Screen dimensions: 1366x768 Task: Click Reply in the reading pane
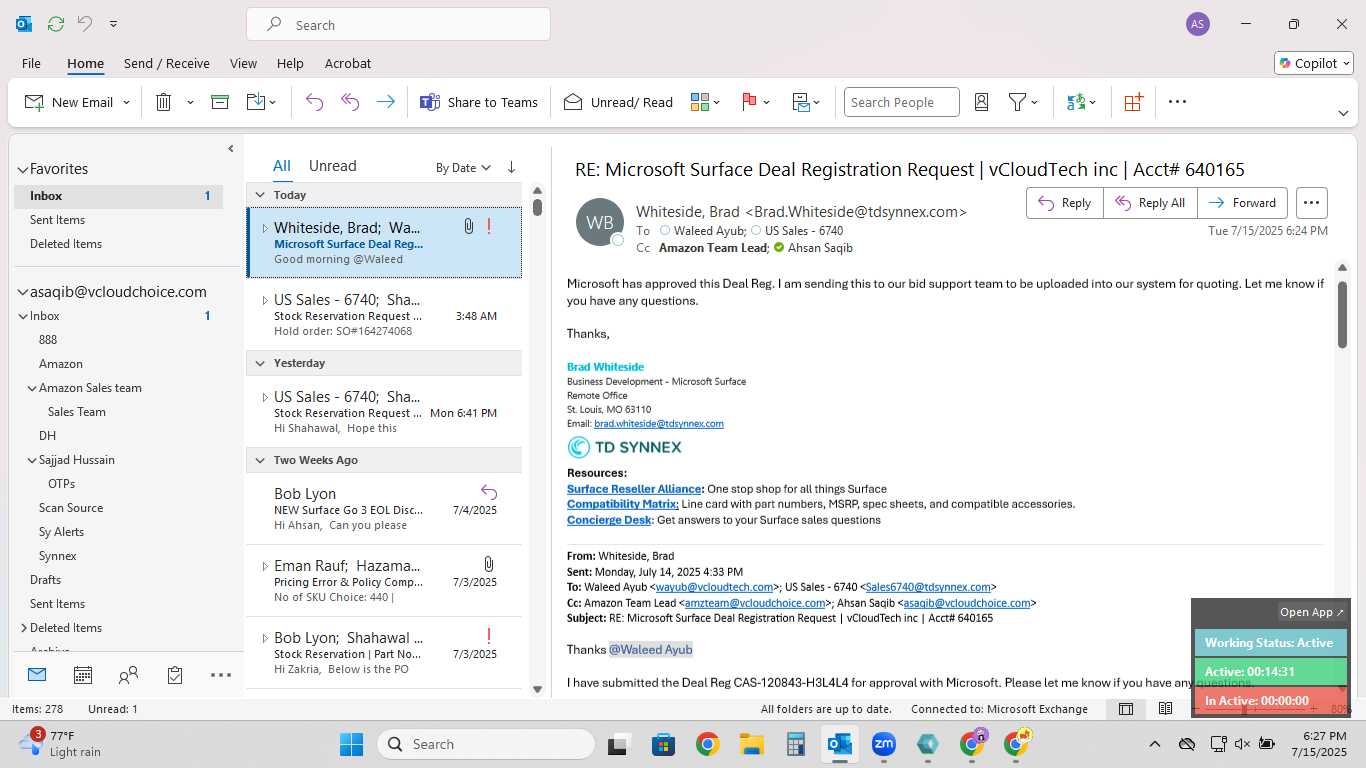coord(1065,203)
